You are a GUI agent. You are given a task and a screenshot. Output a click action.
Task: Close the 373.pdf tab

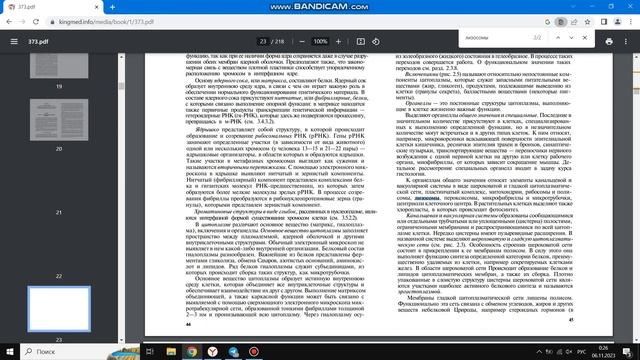[x=96, y=7]
